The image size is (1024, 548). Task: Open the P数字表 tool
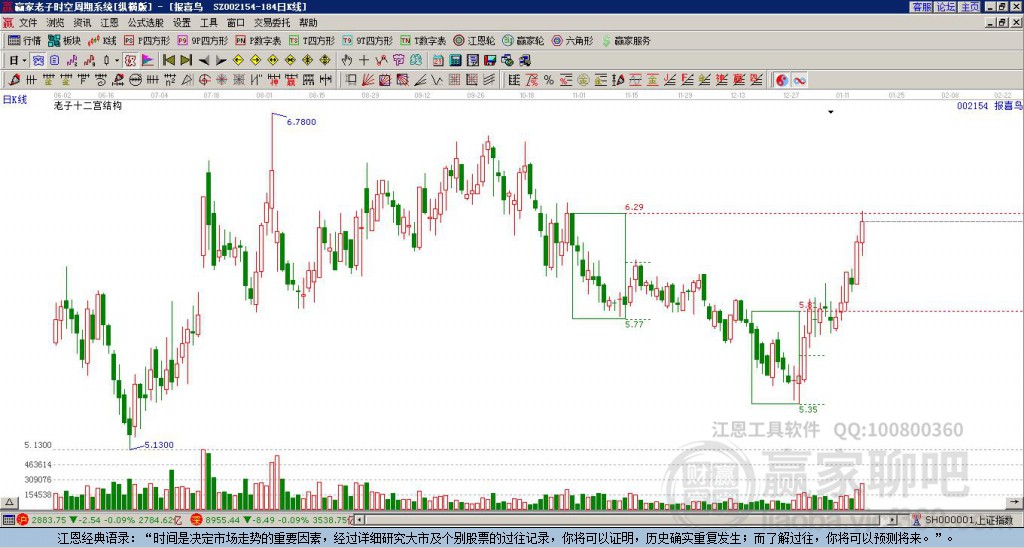[x=258, y=40]
